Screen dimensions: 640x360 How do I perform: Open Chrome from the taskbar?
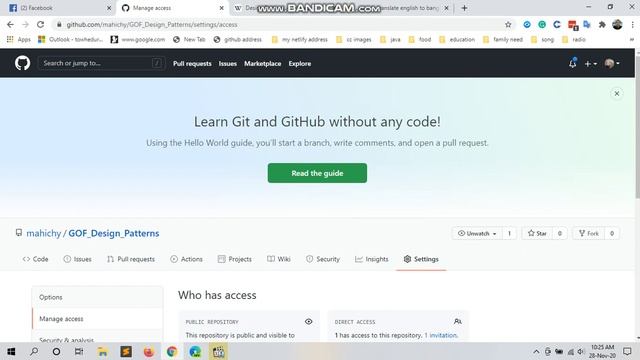tap(172, 351)
